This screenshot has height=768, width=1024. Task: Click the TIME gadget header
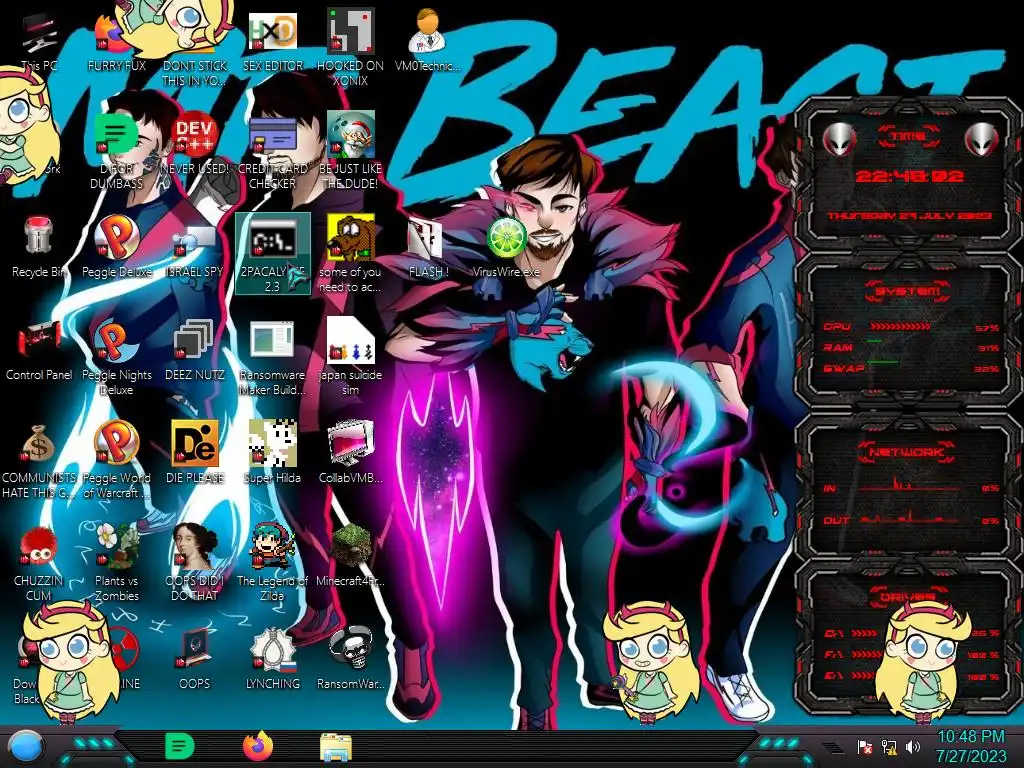909,136
